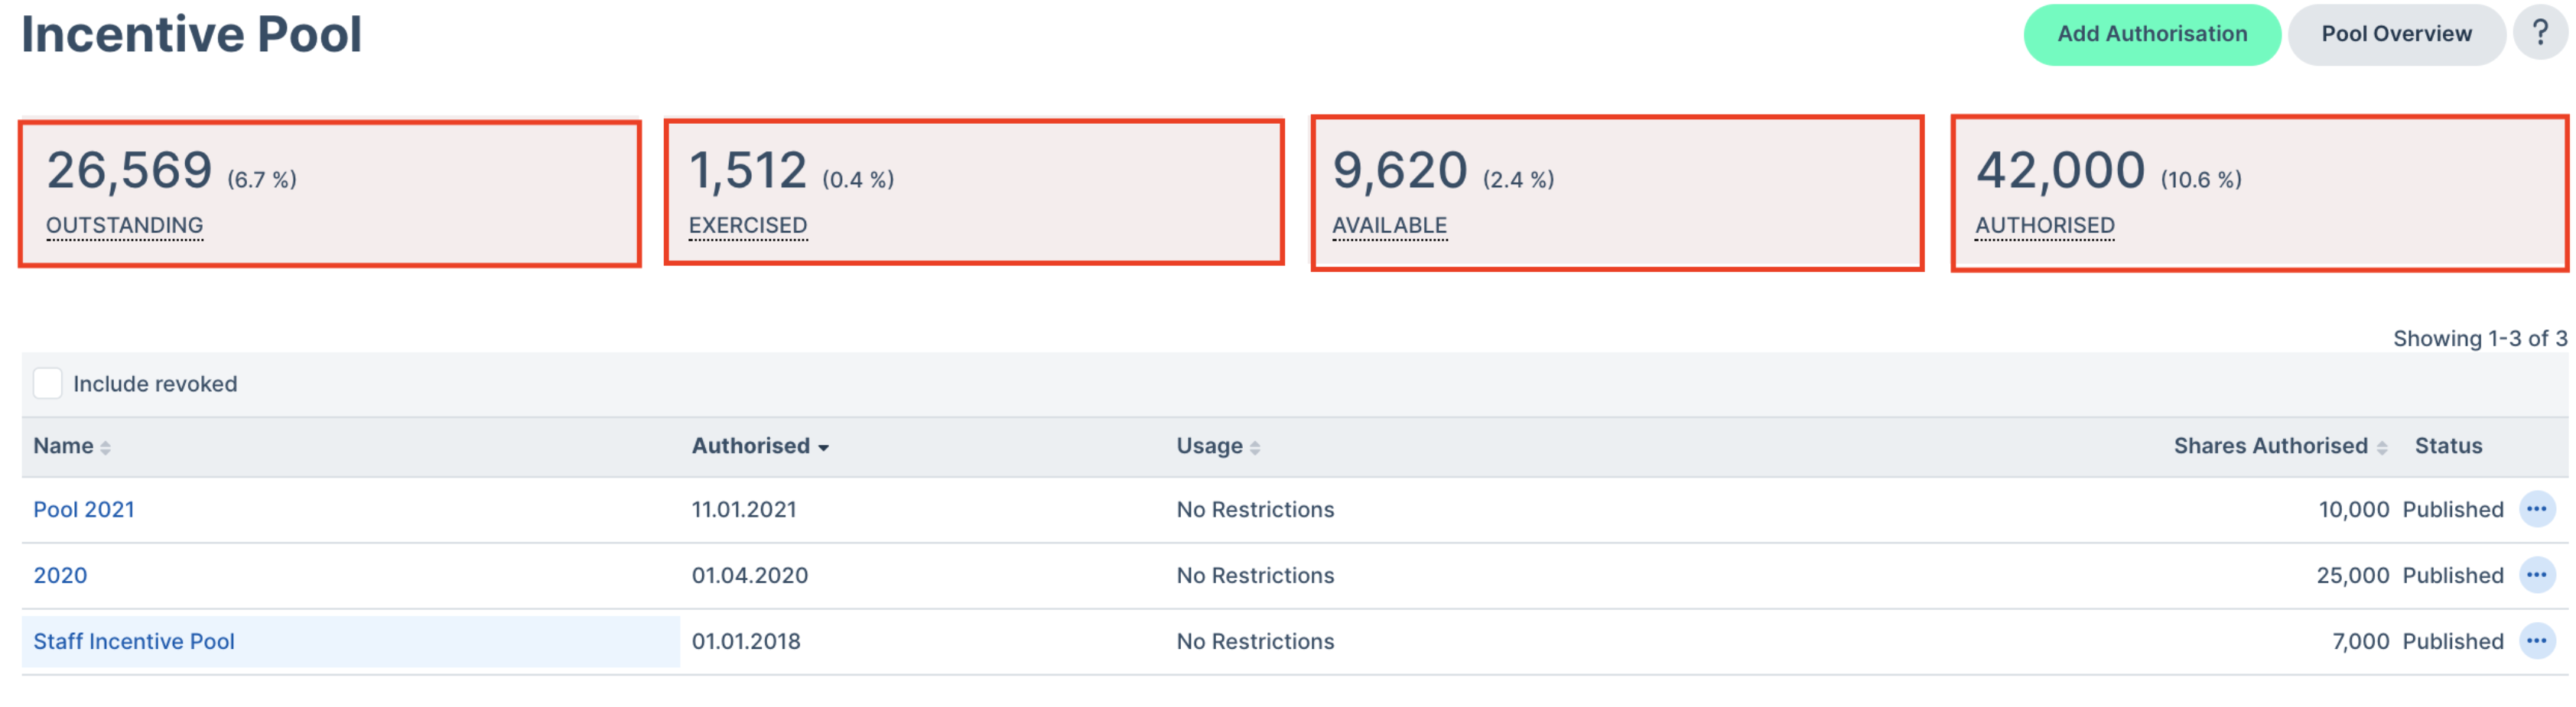Click the AVAILABLE label
Image resolution: width=2576 pixels, height=707 pixels.
[1390, 226]
